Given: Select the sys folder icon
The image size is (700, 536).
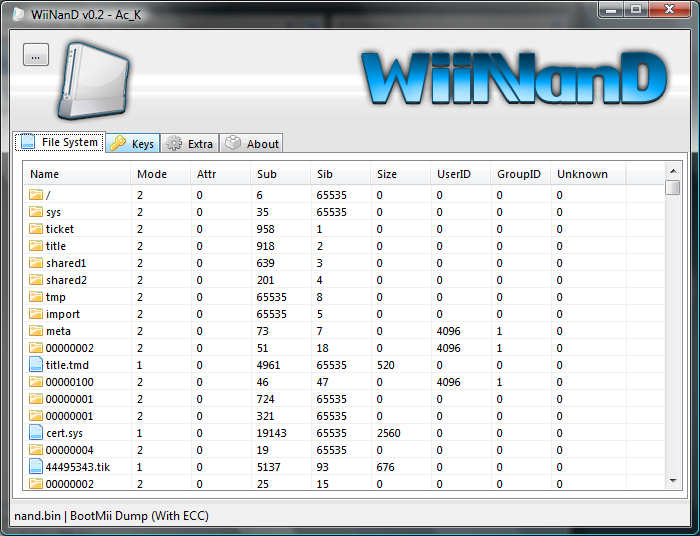Looking at the screenshot, I should [x=36, y=212].
